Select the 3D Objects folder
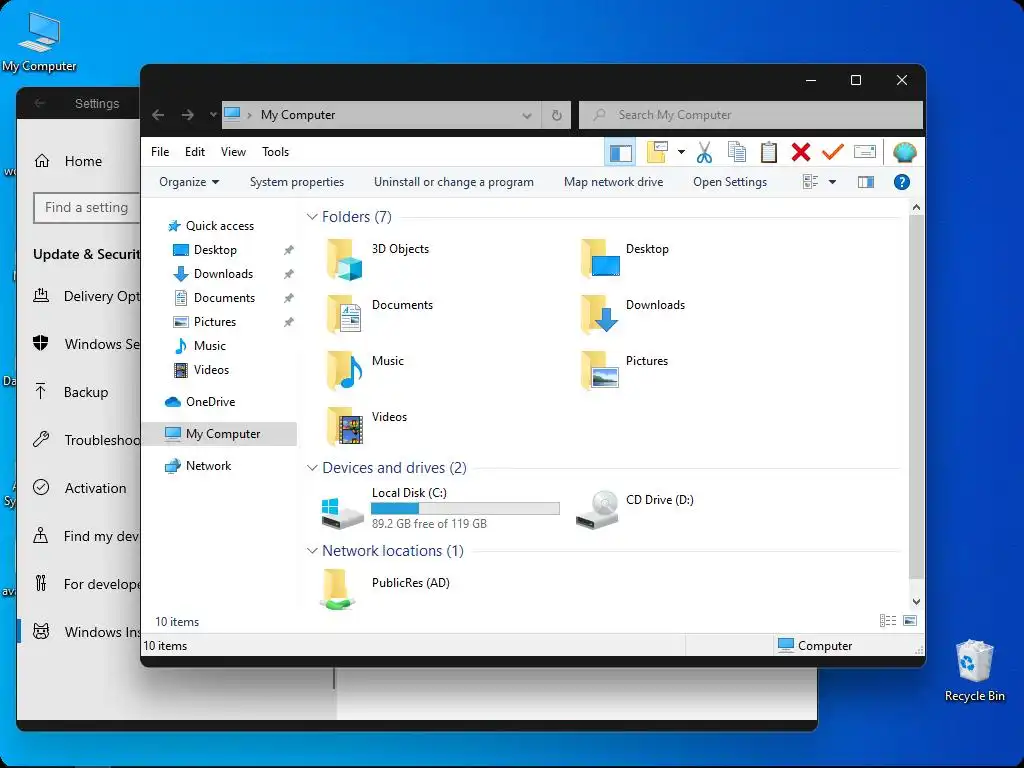The height and width of the screenshot is (768, 1024). (x=377, y=259)
